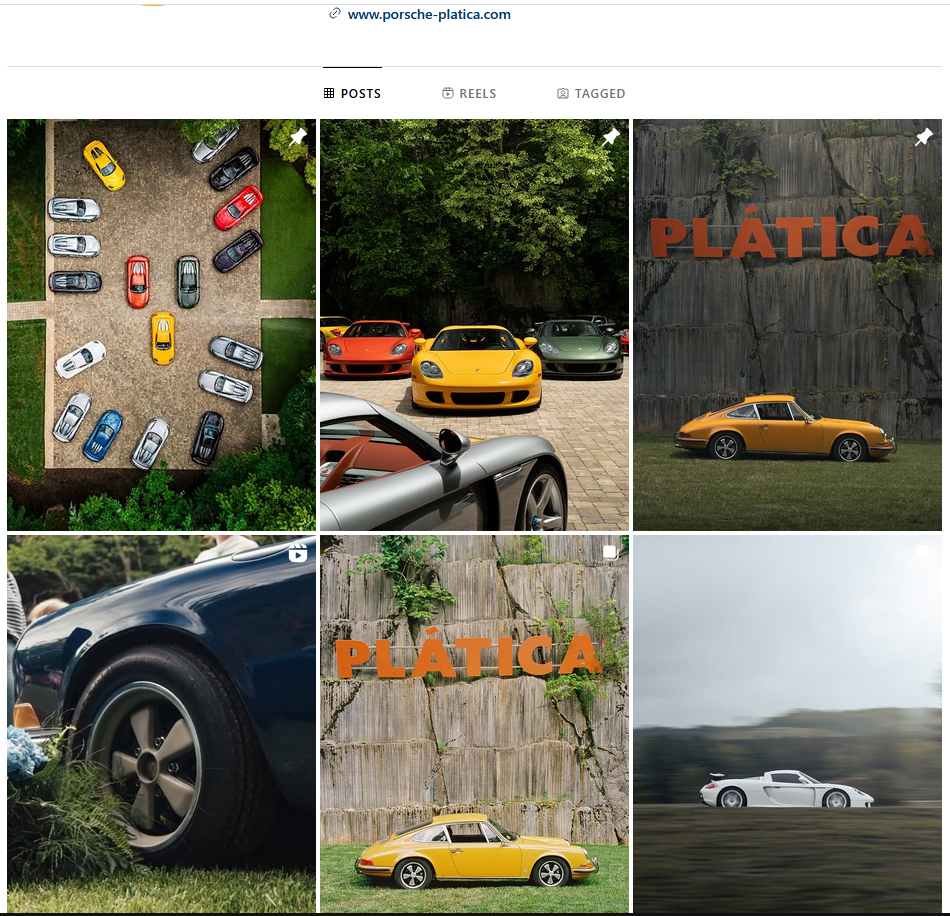
Task: Switch to the POSTS tab
Action: [352, 93]
